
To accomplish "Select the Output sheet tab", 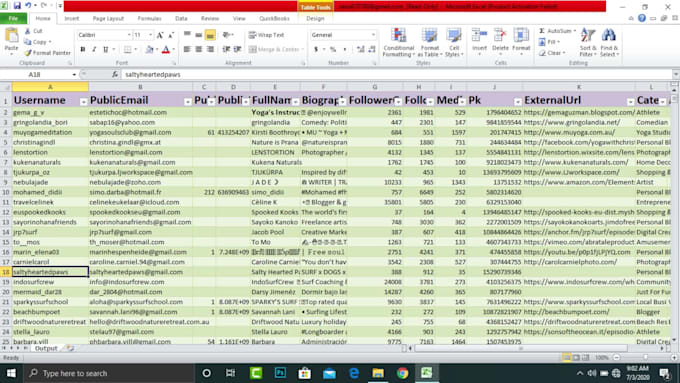I will tap(46, 348).
